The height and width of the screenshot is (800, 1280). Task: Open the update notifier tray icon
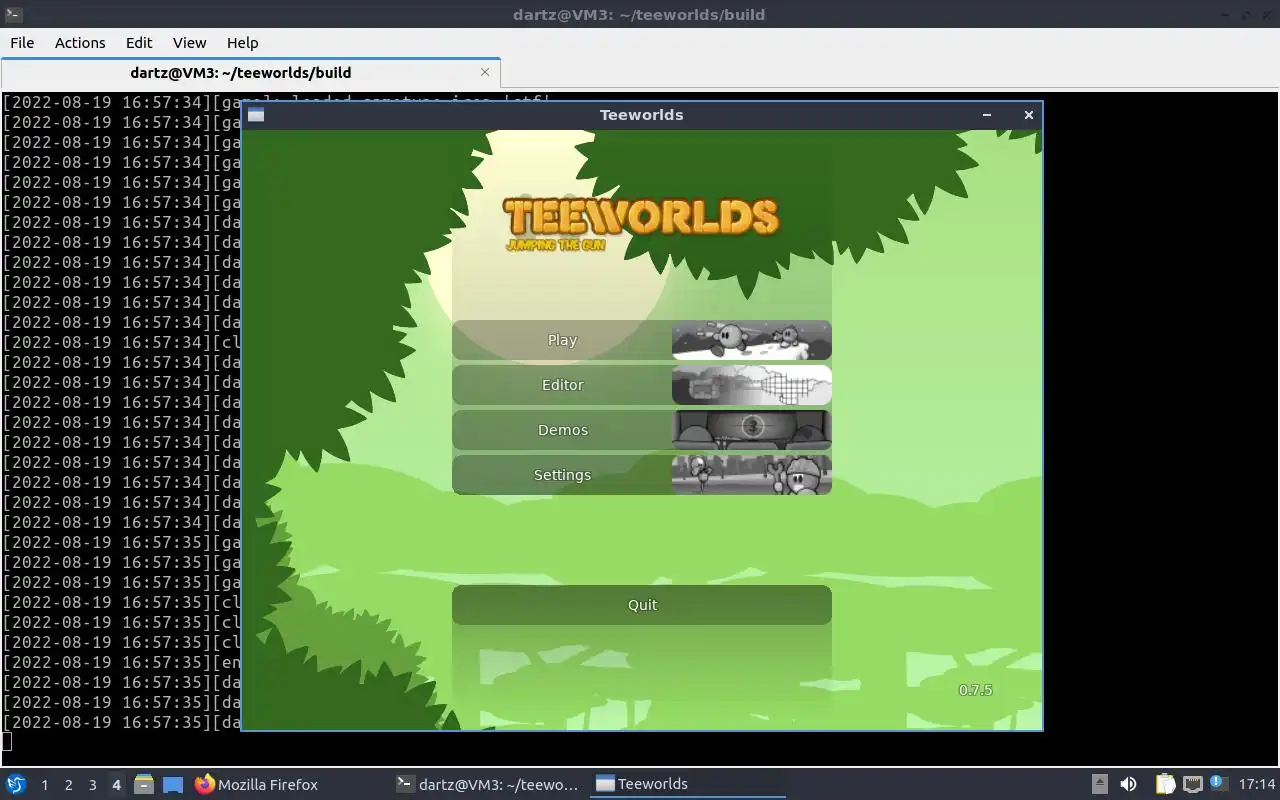1218,783
